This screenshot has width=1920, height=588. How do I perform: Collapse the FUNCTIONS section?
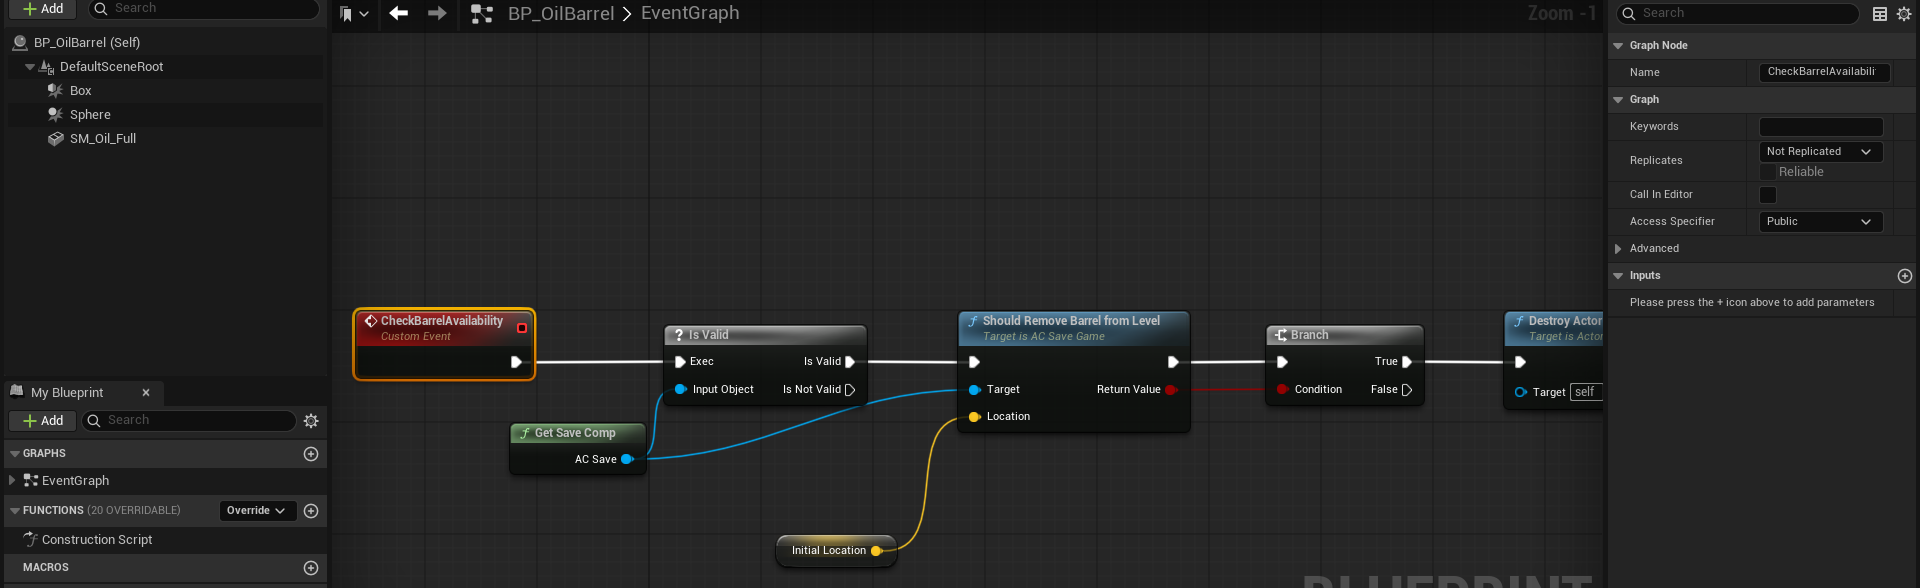15,511
